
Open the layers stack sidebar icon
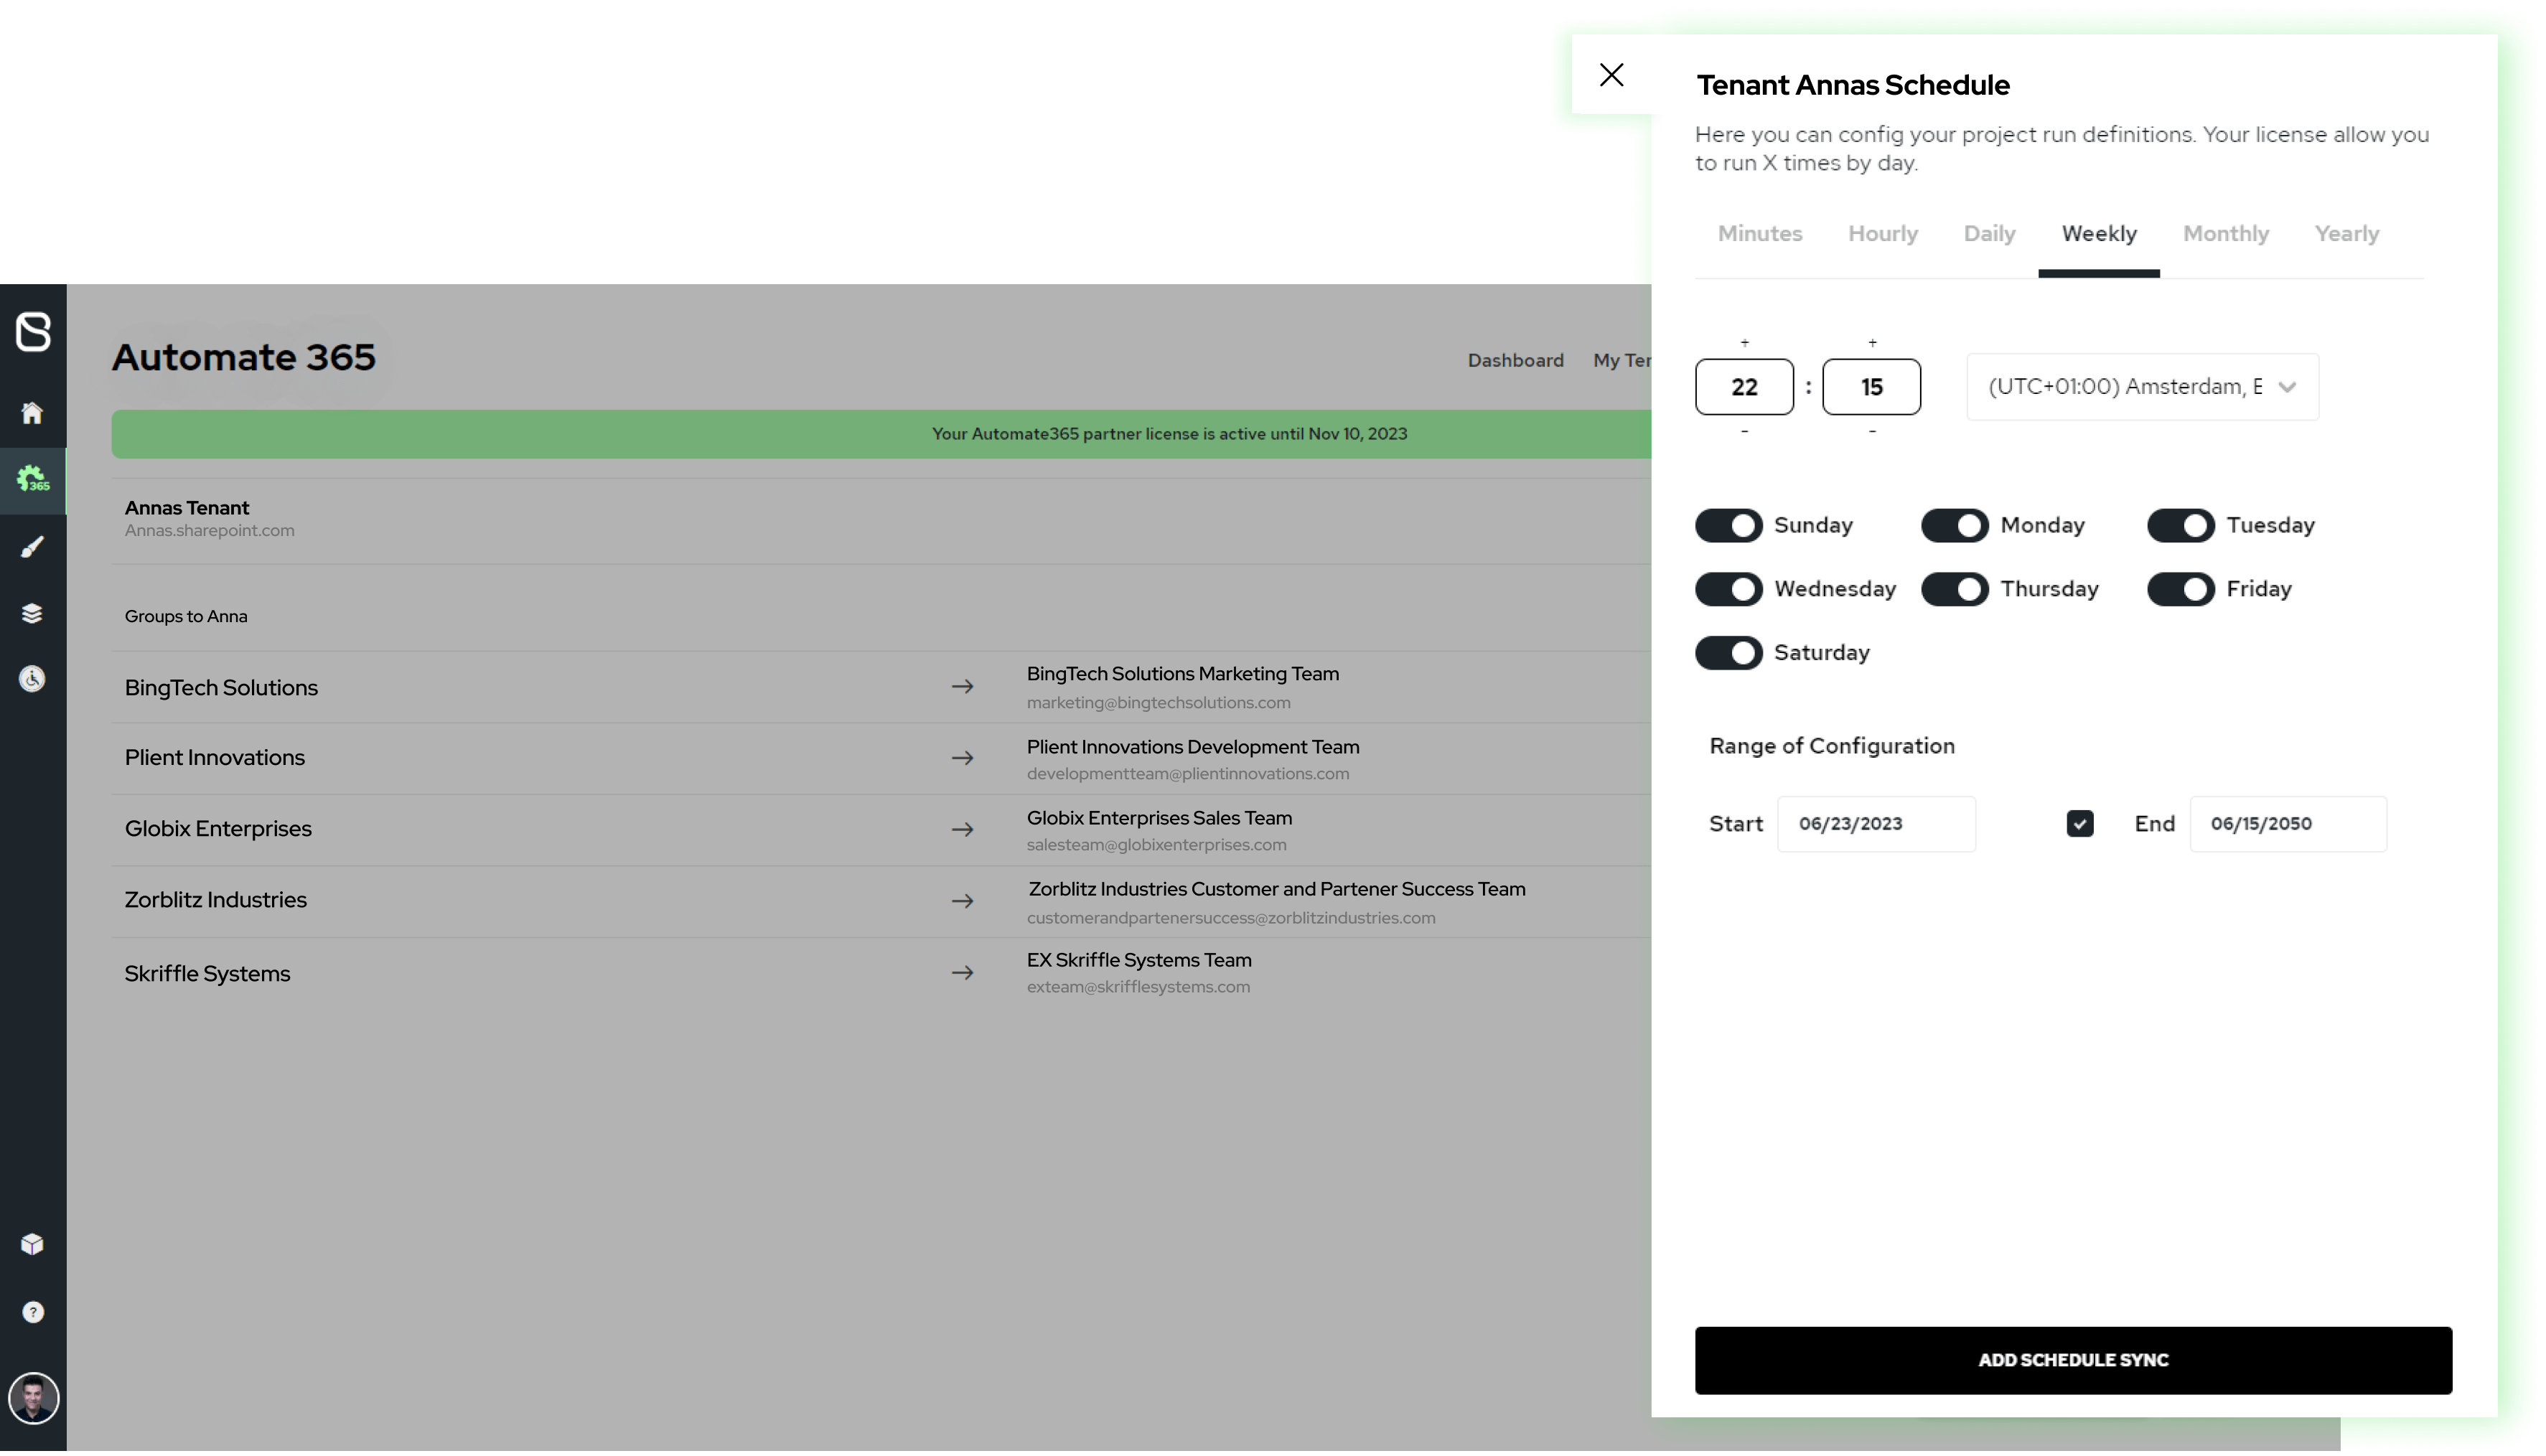32,614
